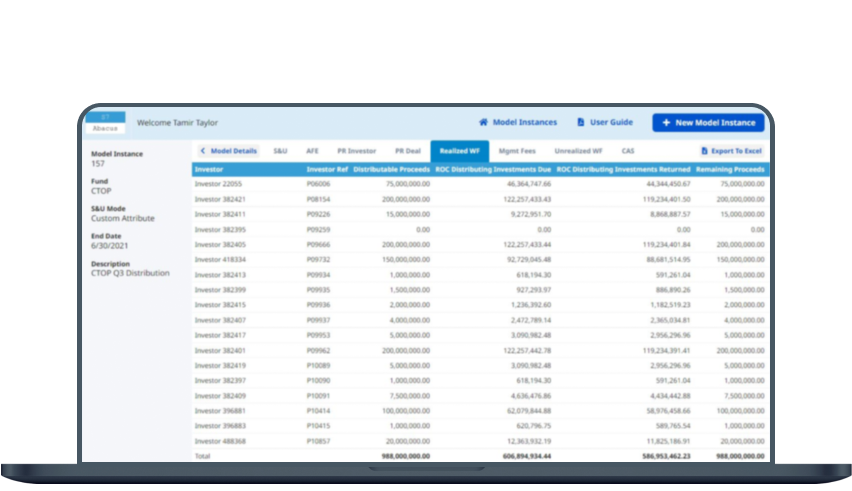Click the home icon beside Model Instances
The image size is (852, 491).
click(483, 122)
